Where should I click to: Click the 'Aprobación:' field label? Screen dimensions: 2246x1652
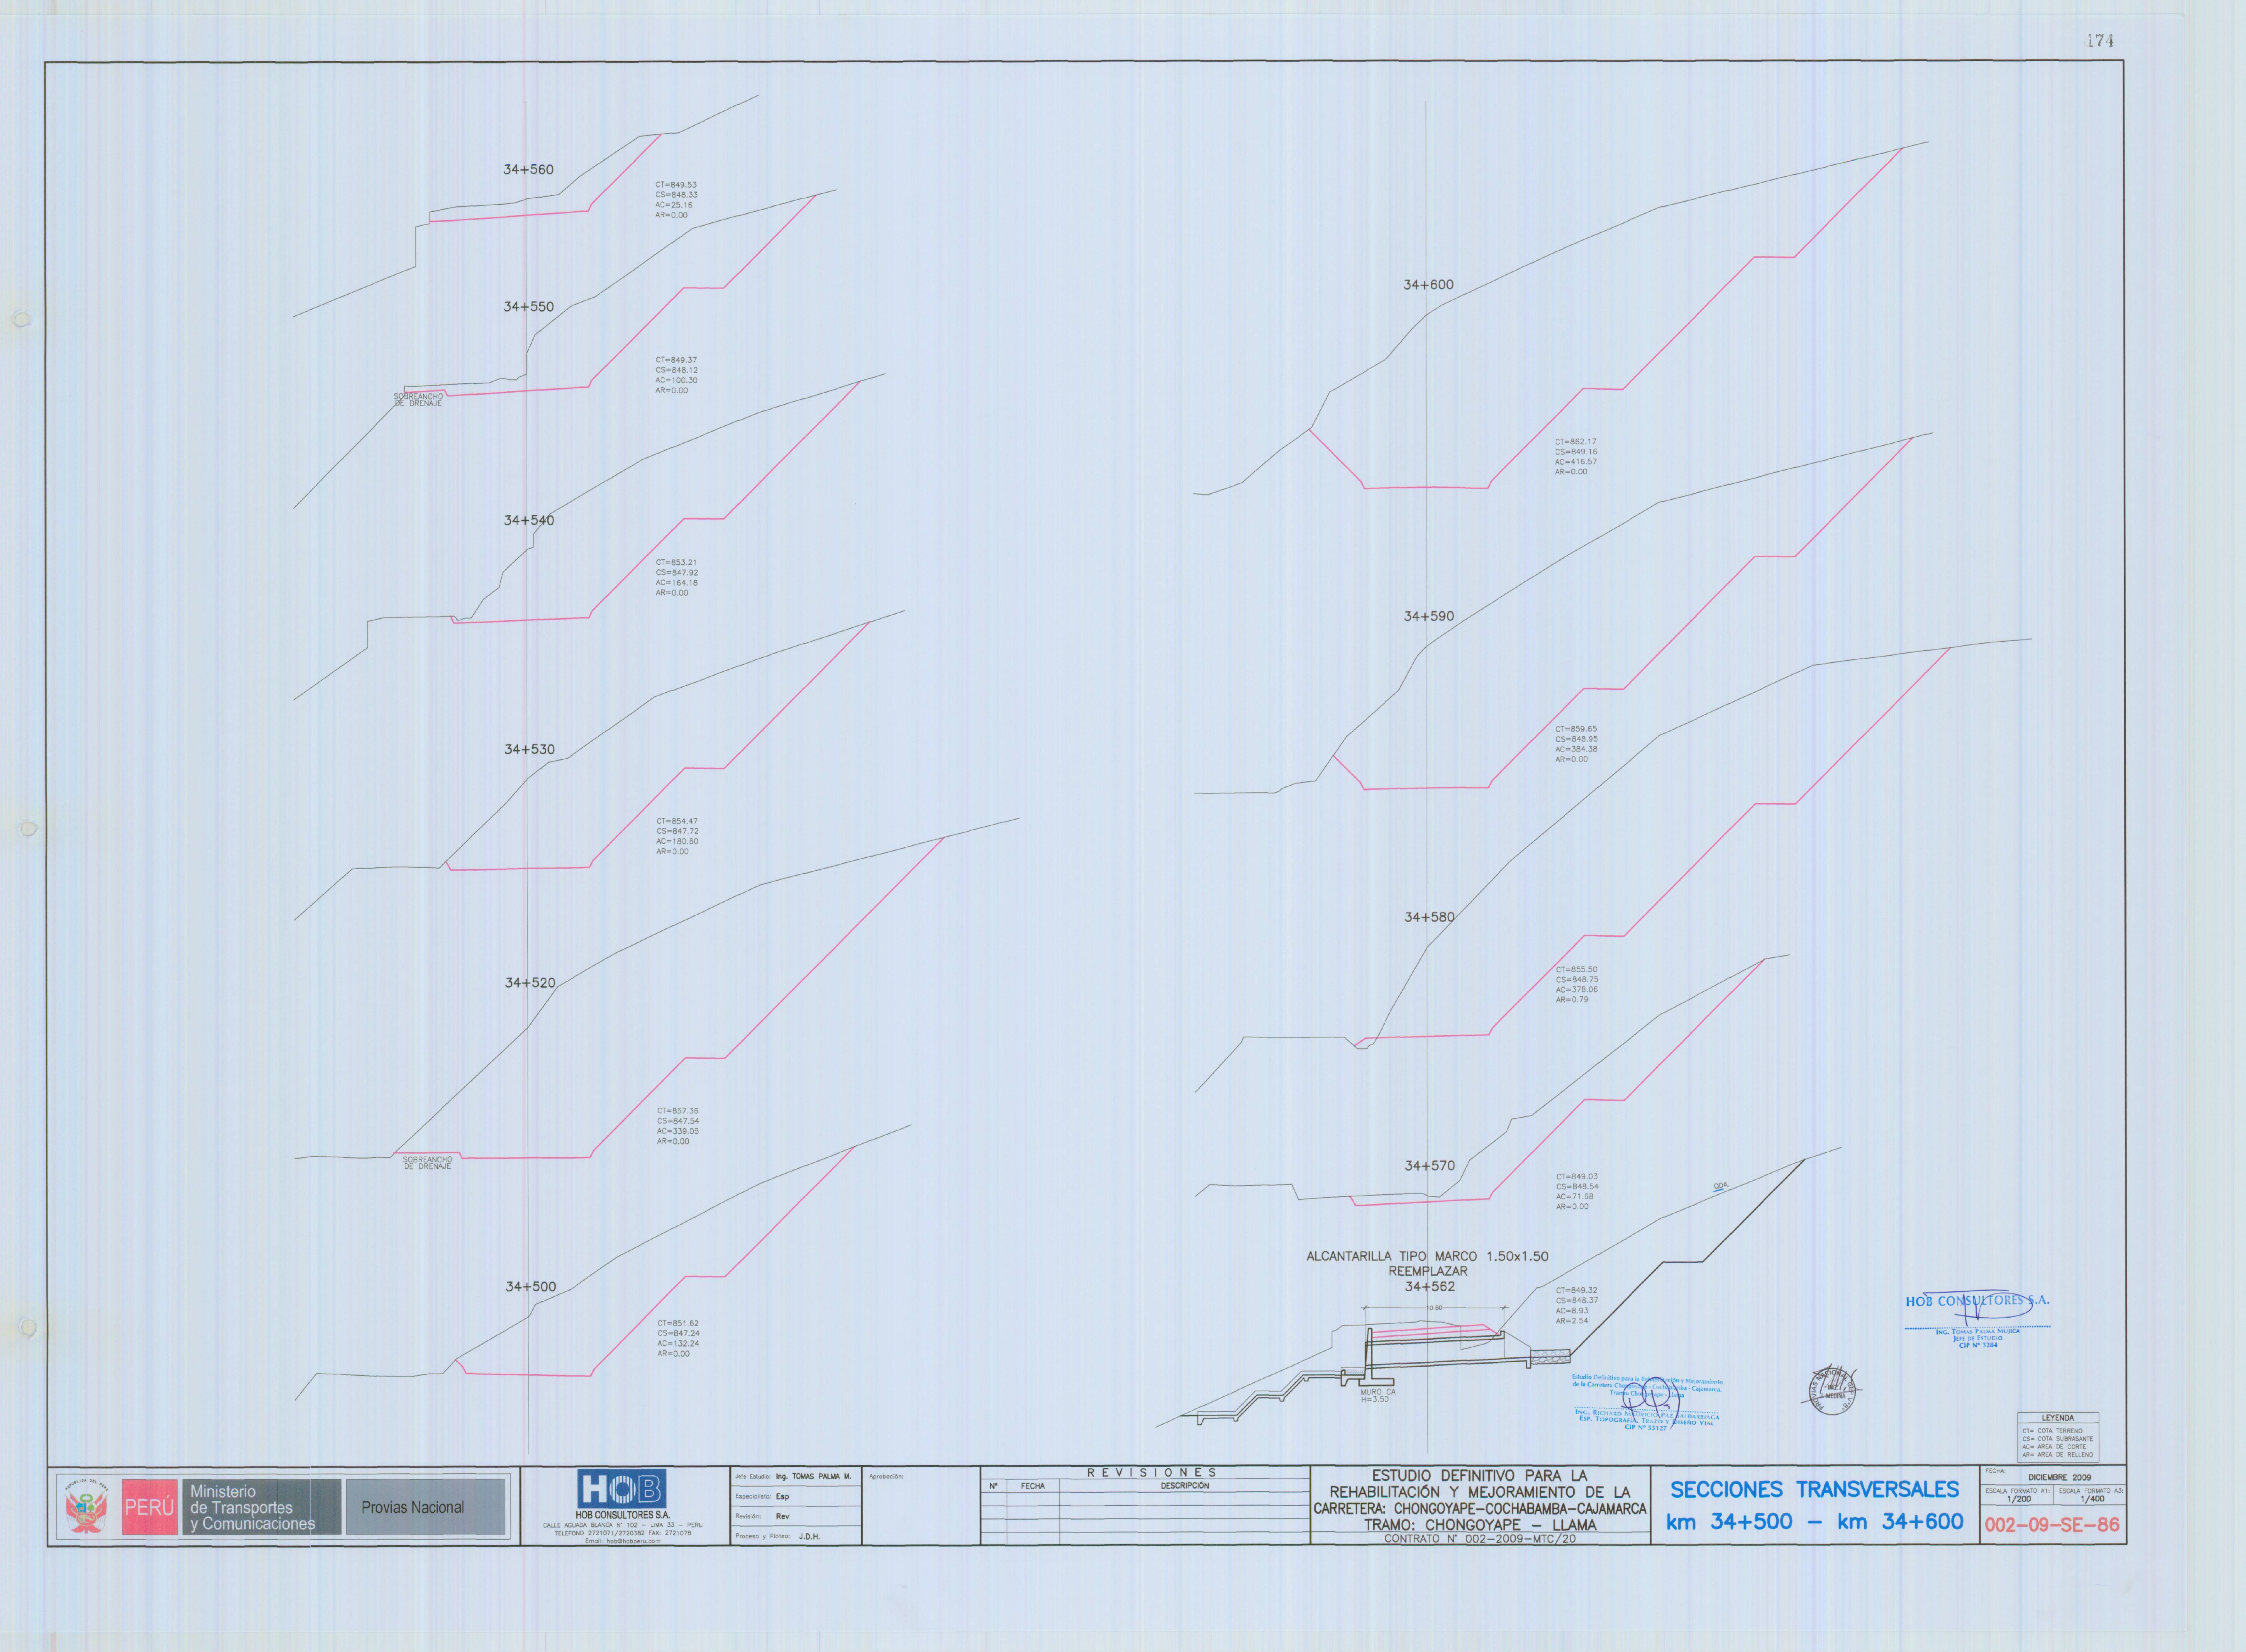click(886, 1476)
